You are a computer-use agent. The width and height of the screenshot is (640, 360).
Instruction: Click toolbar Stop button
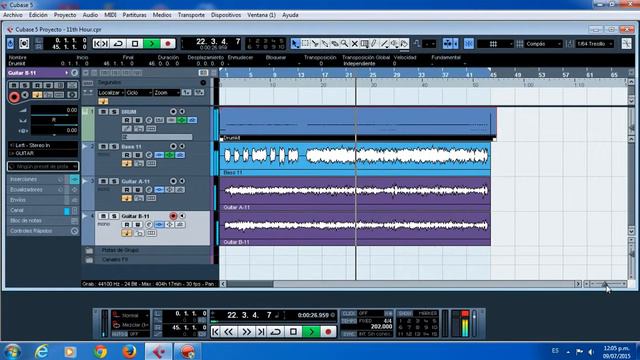click(135, 44)
